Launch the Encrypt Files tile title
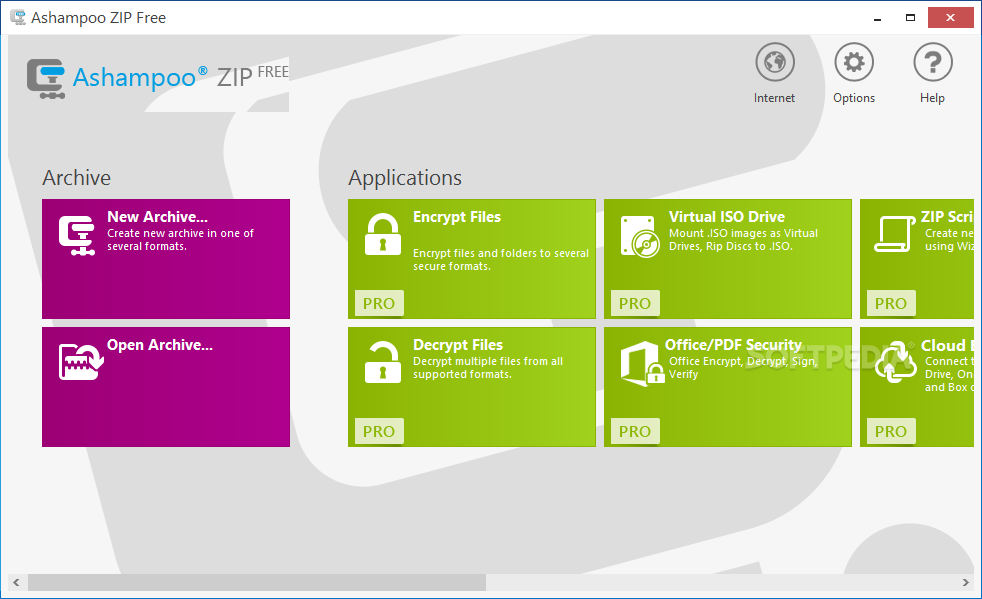The width and height of the screenshot is (982, 599). (x=457, y=217)
